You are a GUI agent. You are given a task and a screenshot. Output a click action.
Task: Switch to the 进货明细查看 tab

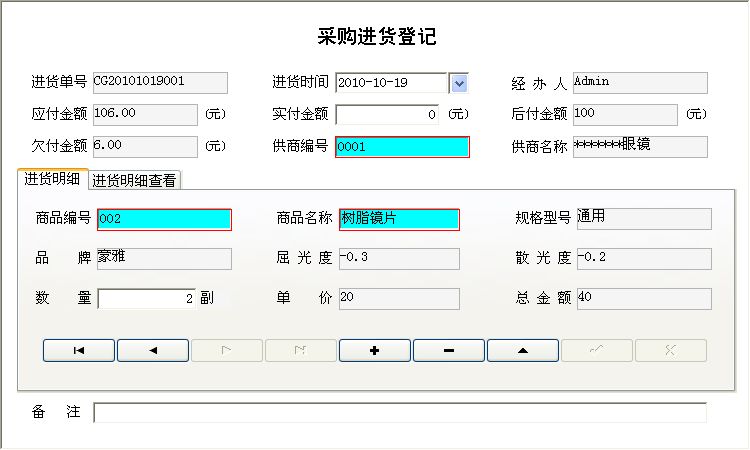coord(135,181)
